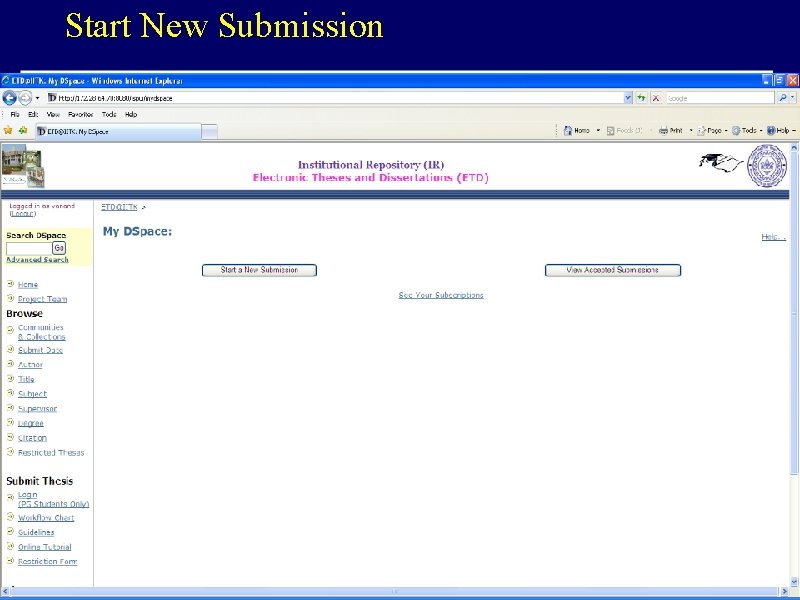Click the Back navigation arrow
Viewport: 800px width, 600px height.
[x=10, y=98]
